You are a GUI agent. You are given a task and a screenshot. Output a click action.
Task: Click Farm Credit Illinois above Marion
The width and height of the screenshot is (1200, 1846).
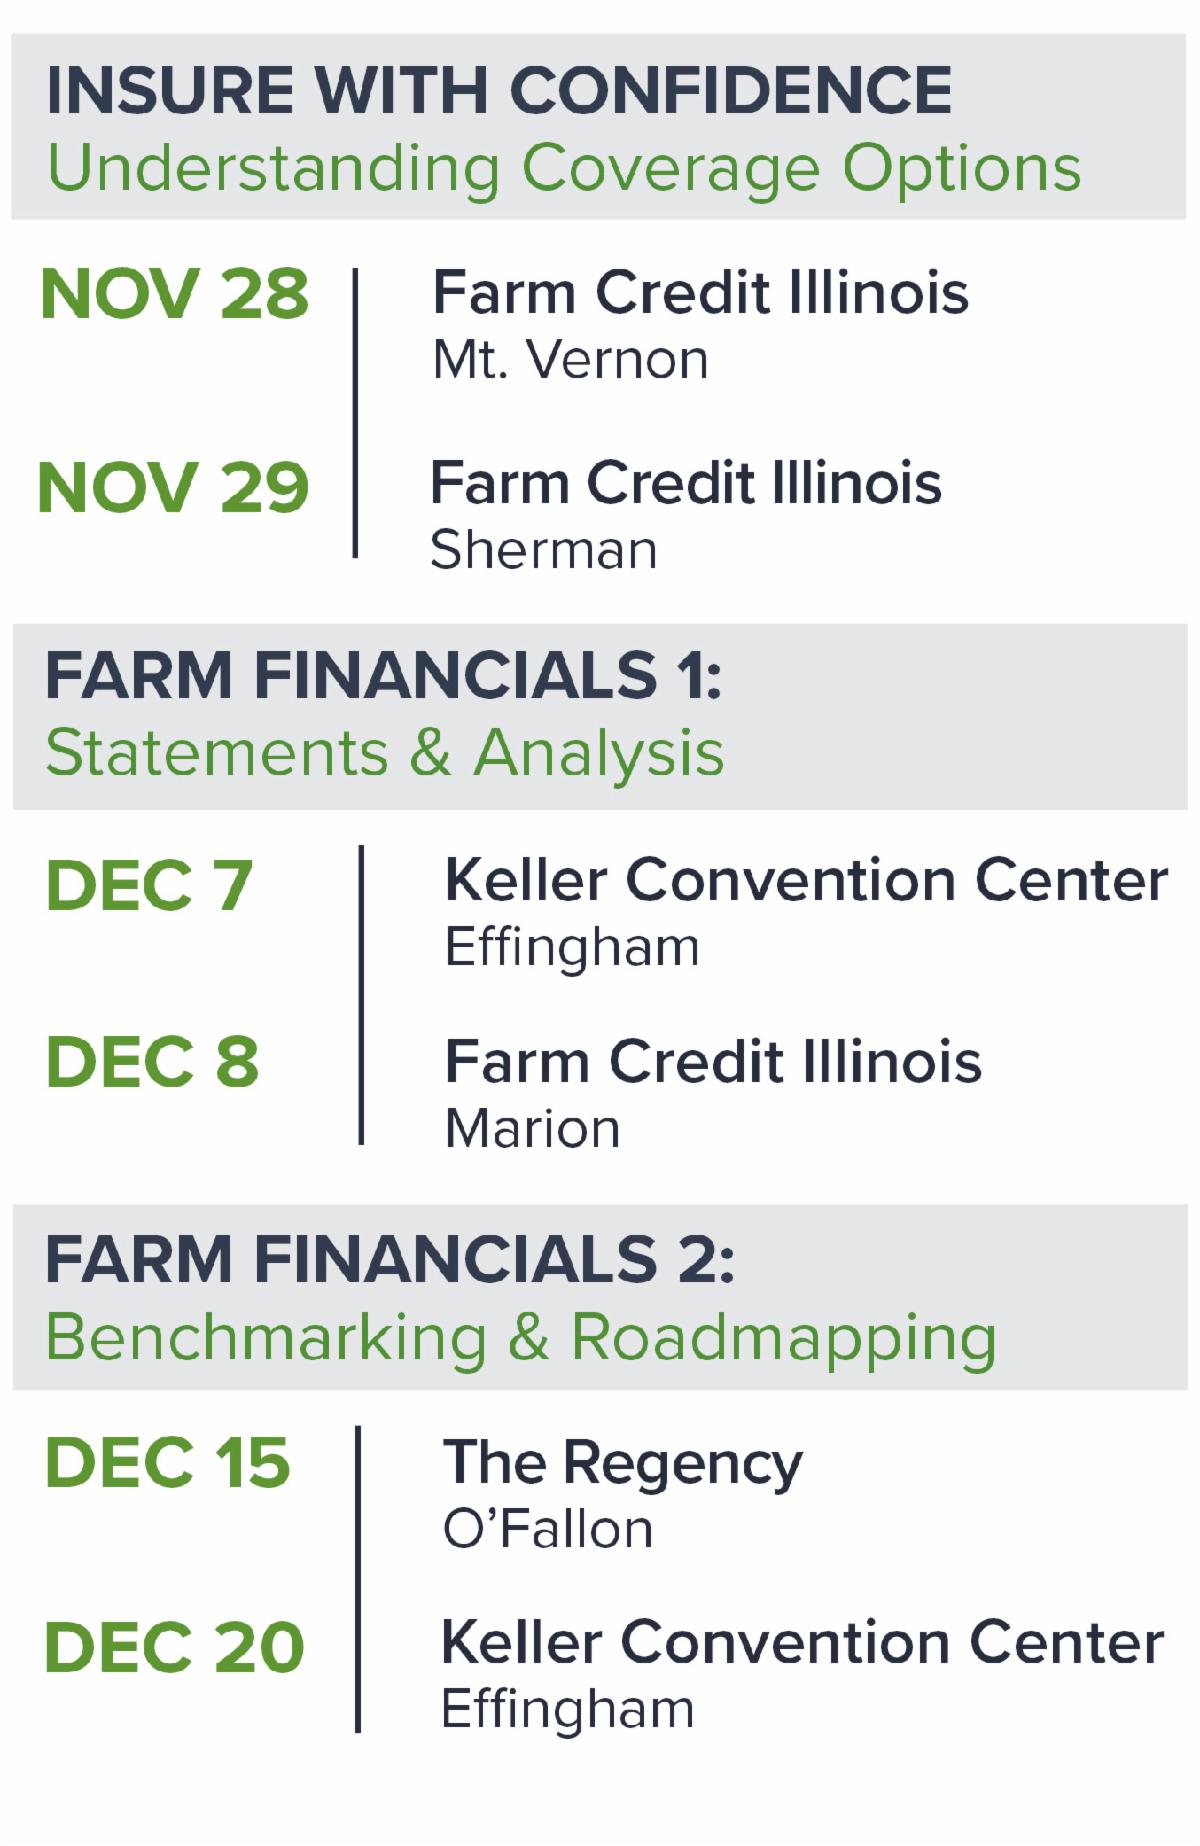point(713,1061)
